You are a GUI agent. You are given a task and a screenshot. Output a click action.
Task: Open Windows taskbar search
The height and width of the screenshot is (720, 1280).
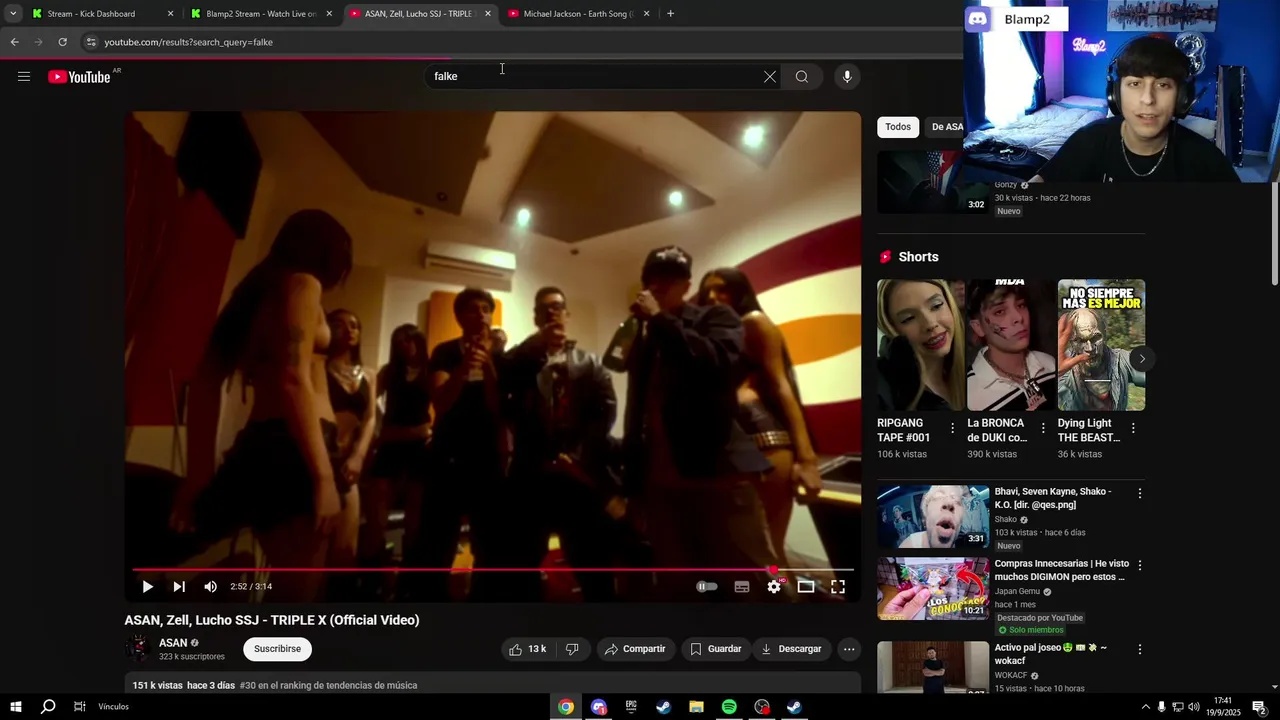(x=48, y=707)
